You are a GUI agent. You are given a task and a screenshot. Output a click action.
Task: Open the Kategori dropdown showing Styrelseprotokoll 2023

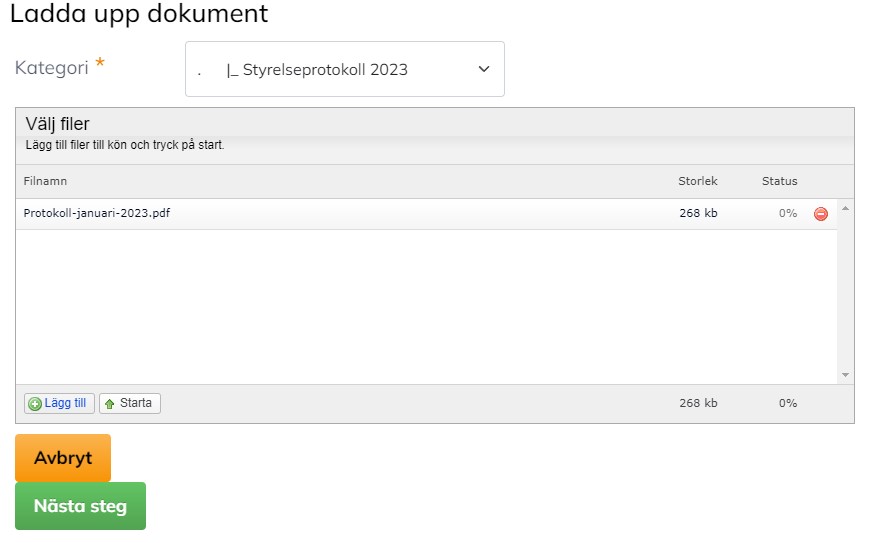[x=344, y=69]
